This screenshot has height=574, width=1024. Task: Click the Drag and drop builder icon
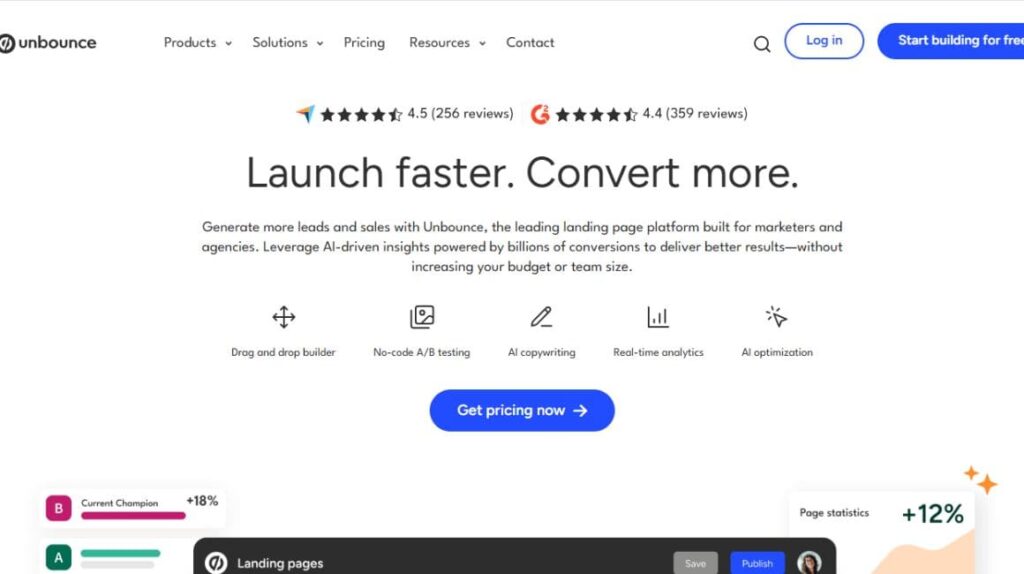coord(284,318)
